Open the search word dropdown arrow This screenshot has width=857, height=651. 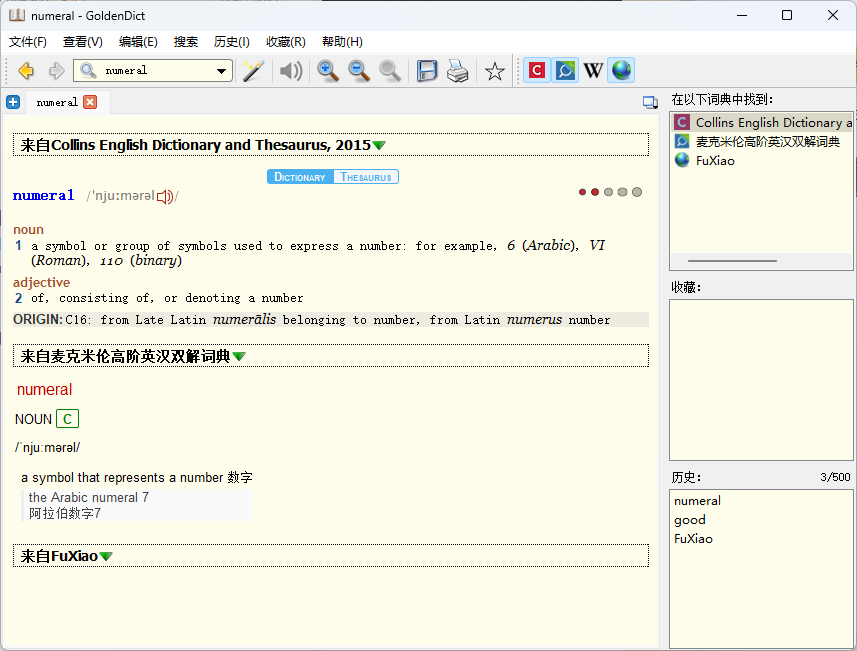tap(221, 71)
